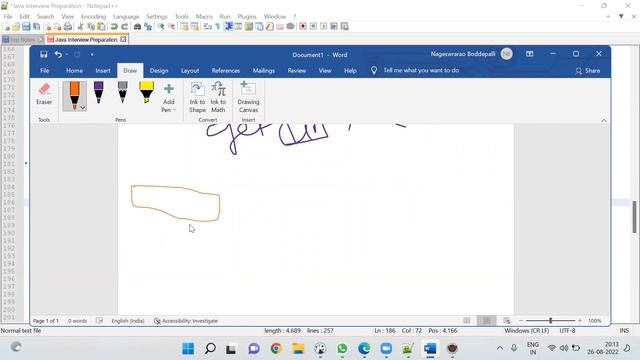640x360 pixels.
Task: Click the Word zoom slider handle
Action: point(550,321)
